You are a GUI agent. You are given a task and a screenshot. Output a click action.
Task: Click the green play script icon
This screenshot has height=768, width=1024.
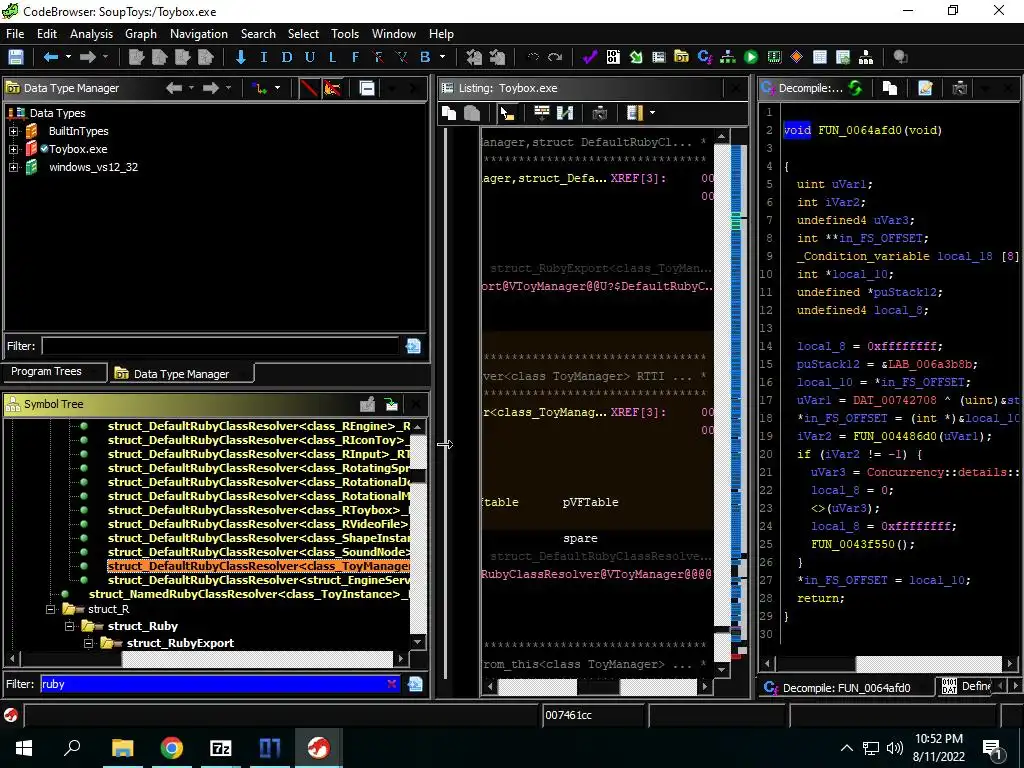pos(751,57)
